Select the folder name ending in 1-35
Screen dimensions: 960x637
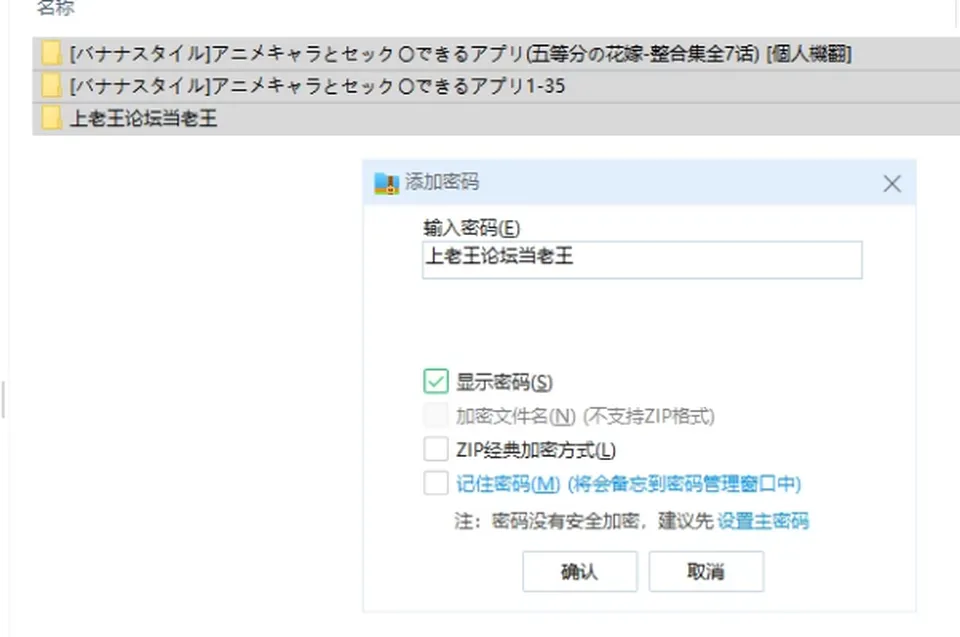click(x=317, y=86)
